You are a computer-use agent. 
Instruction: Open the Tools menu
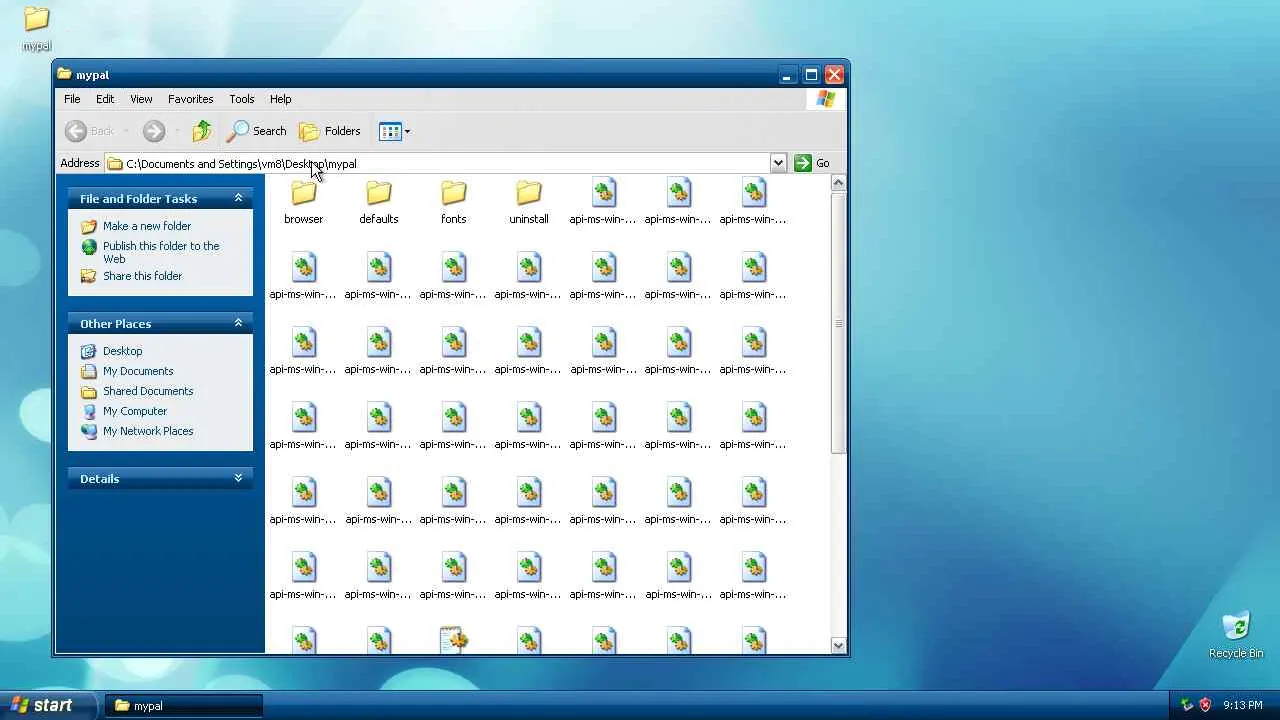pyautogui.click(x=242, y=99)
